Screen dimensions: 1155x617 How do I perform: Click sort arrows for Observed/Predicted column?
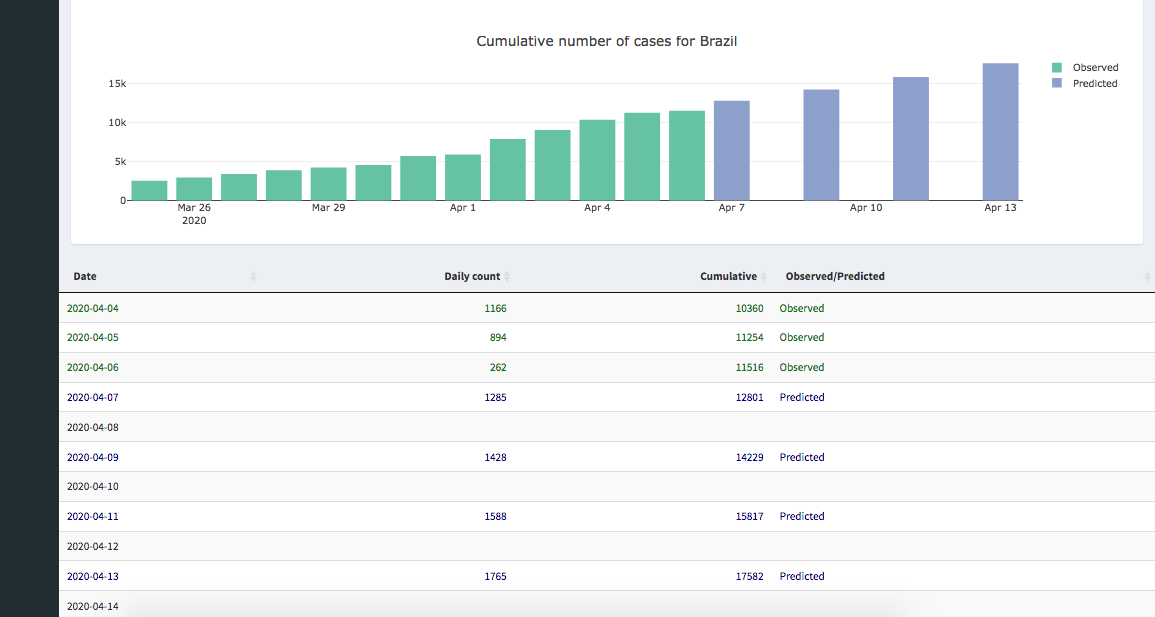point(1147,277)
